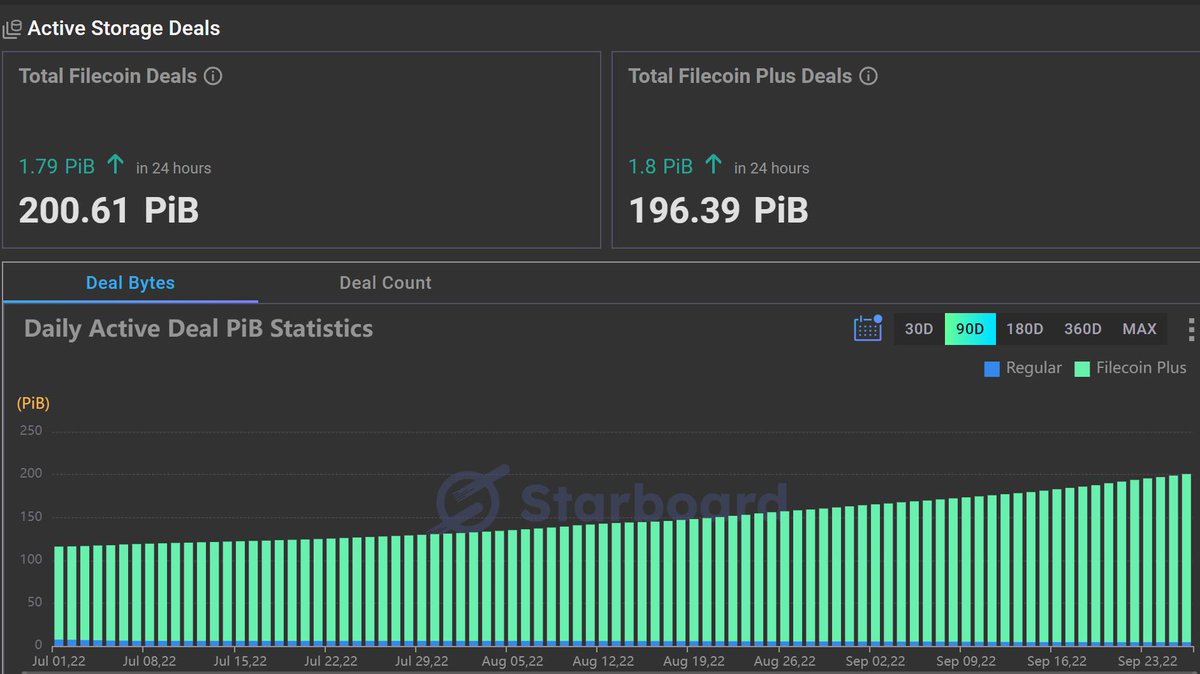Click the 1.8 PiB daily change value
This screenshot has width=1200, height=674.
tap(660, 166)
